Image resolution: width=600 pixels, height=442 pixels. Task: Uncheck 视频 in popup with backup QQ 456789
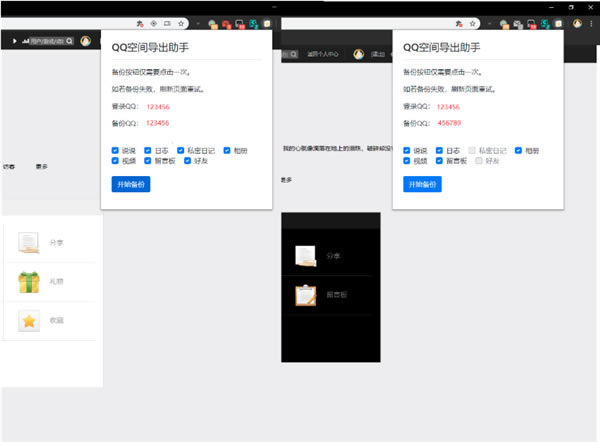(x=407, y=161)
